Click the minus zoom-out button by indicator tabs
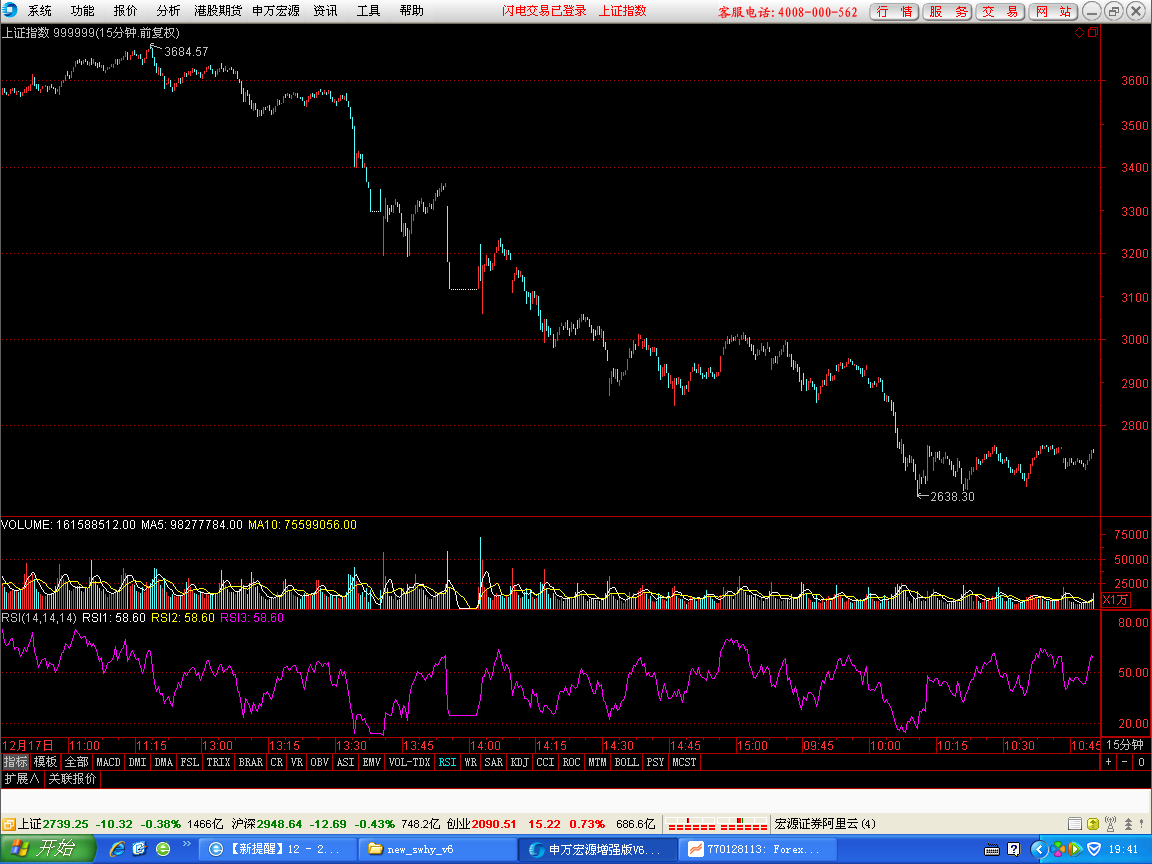Screen dimensions: 1152x864 [1125, 762]
